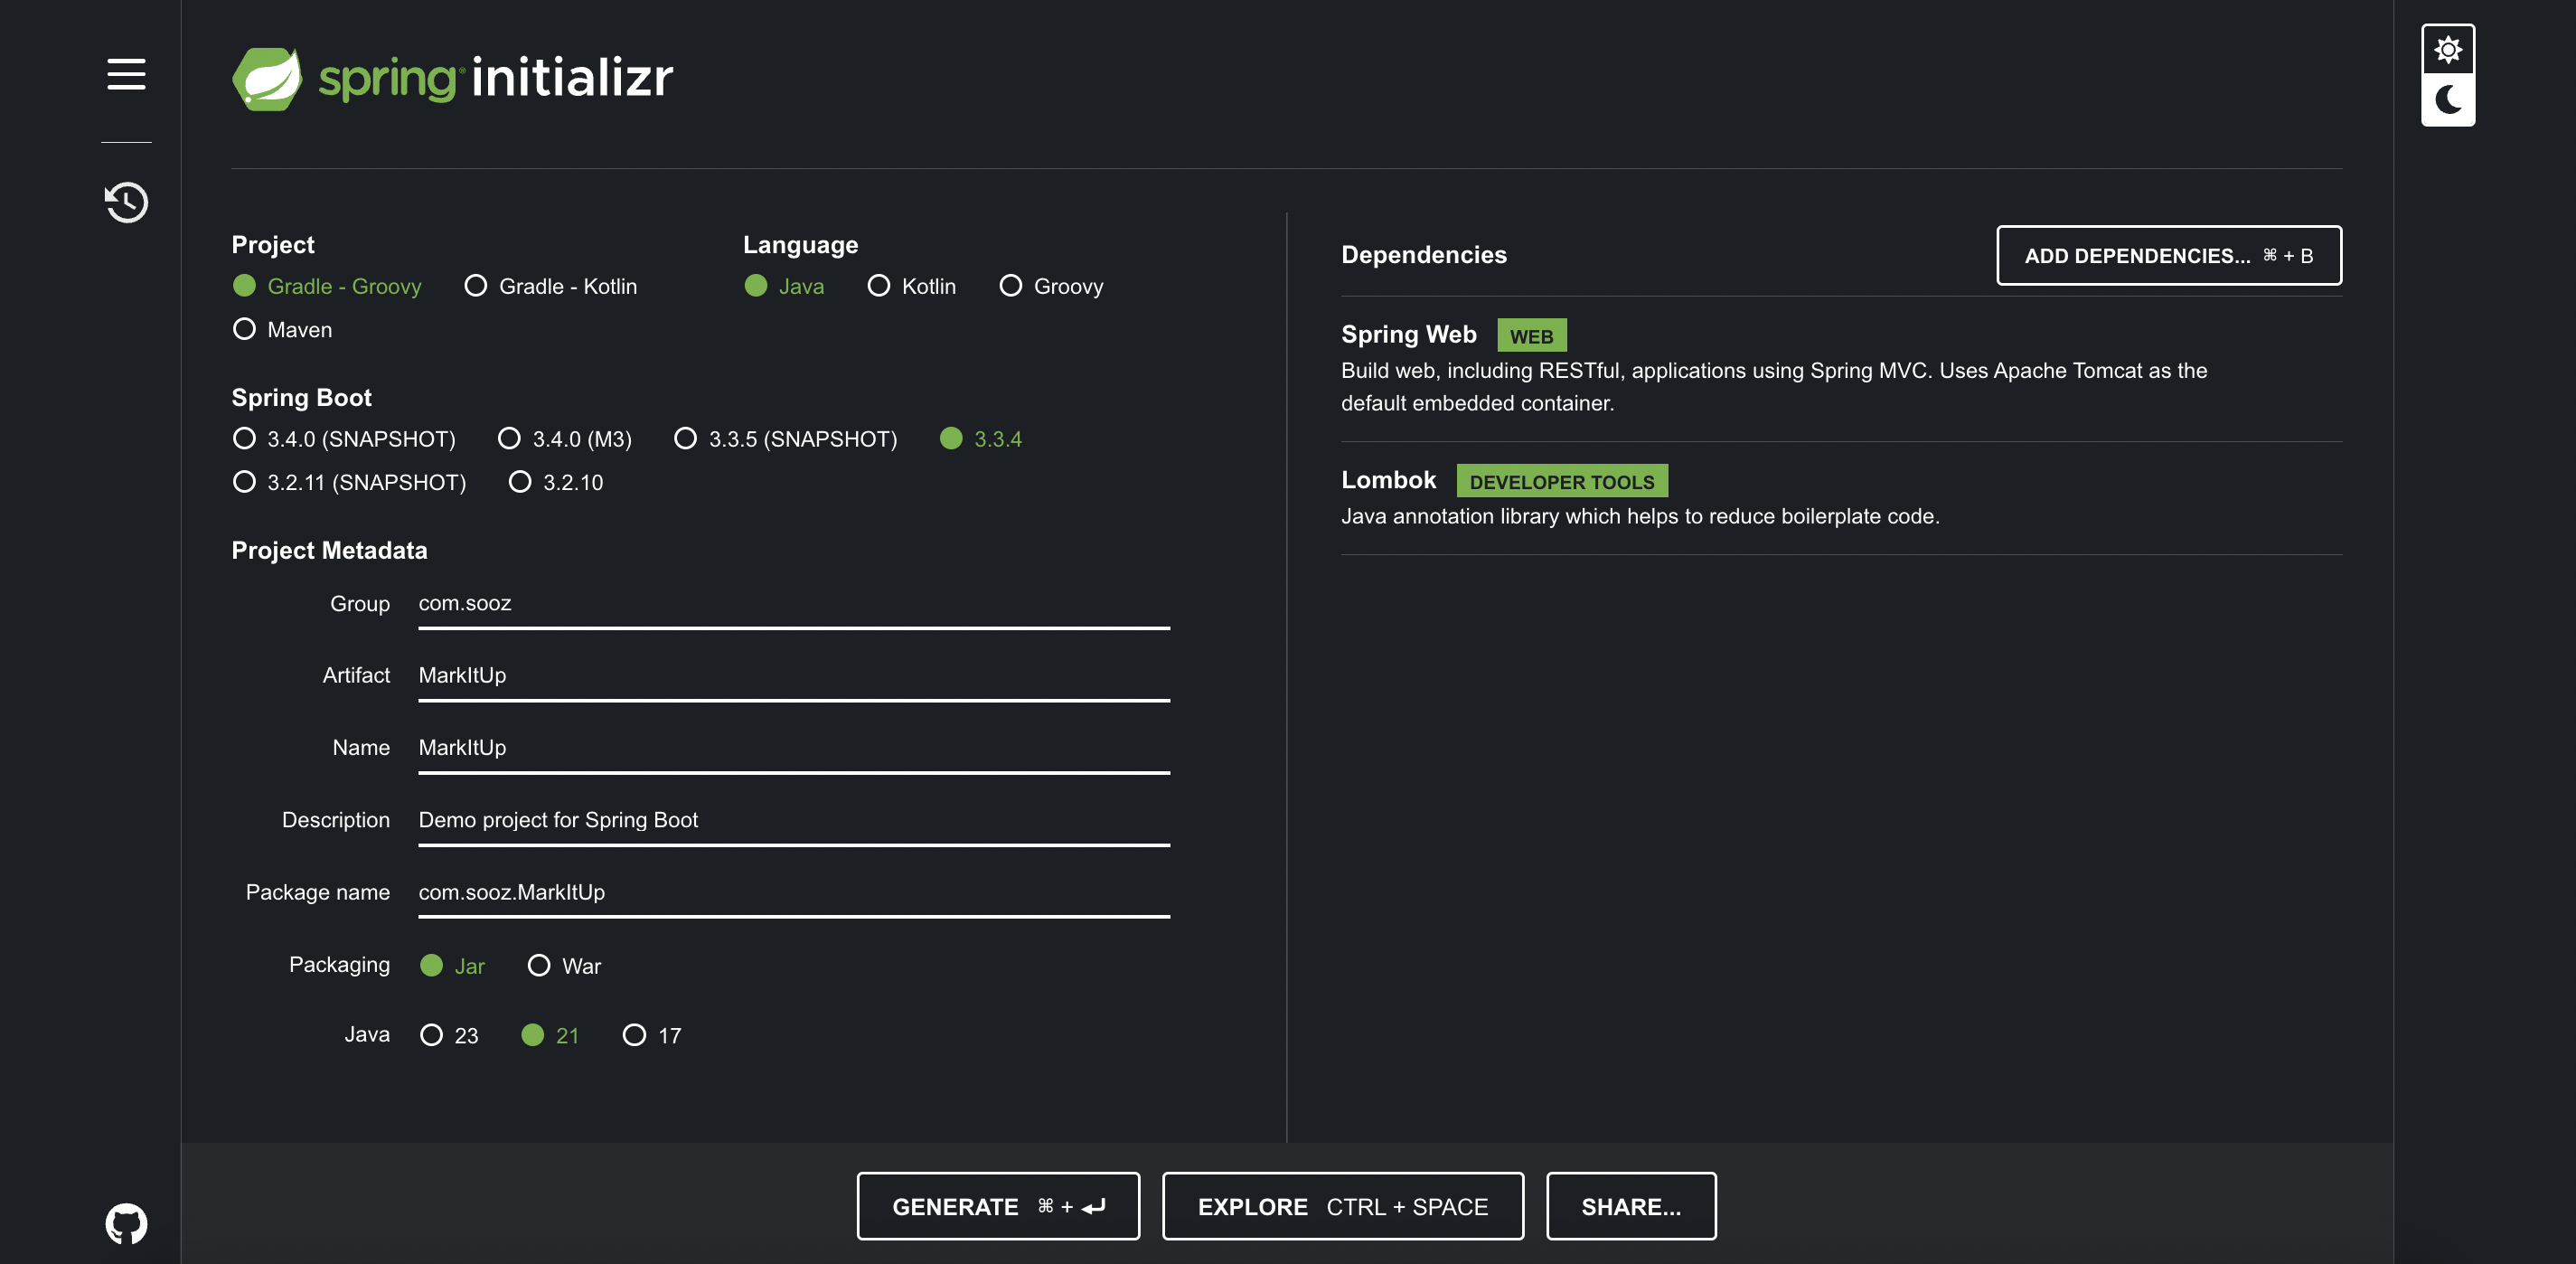Choose Java as the language
This screenshot has width=2576, height=1264.
[785, 286]
